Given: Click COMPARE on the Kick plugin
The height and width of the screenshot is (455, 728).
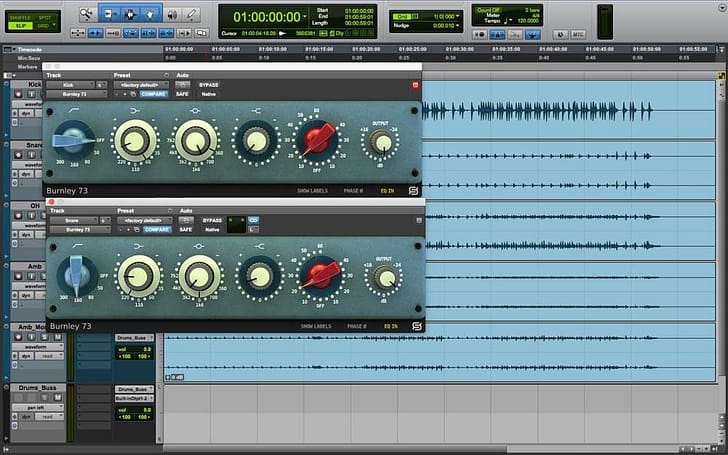Looking at the screenshot, I should coord(153,94).
